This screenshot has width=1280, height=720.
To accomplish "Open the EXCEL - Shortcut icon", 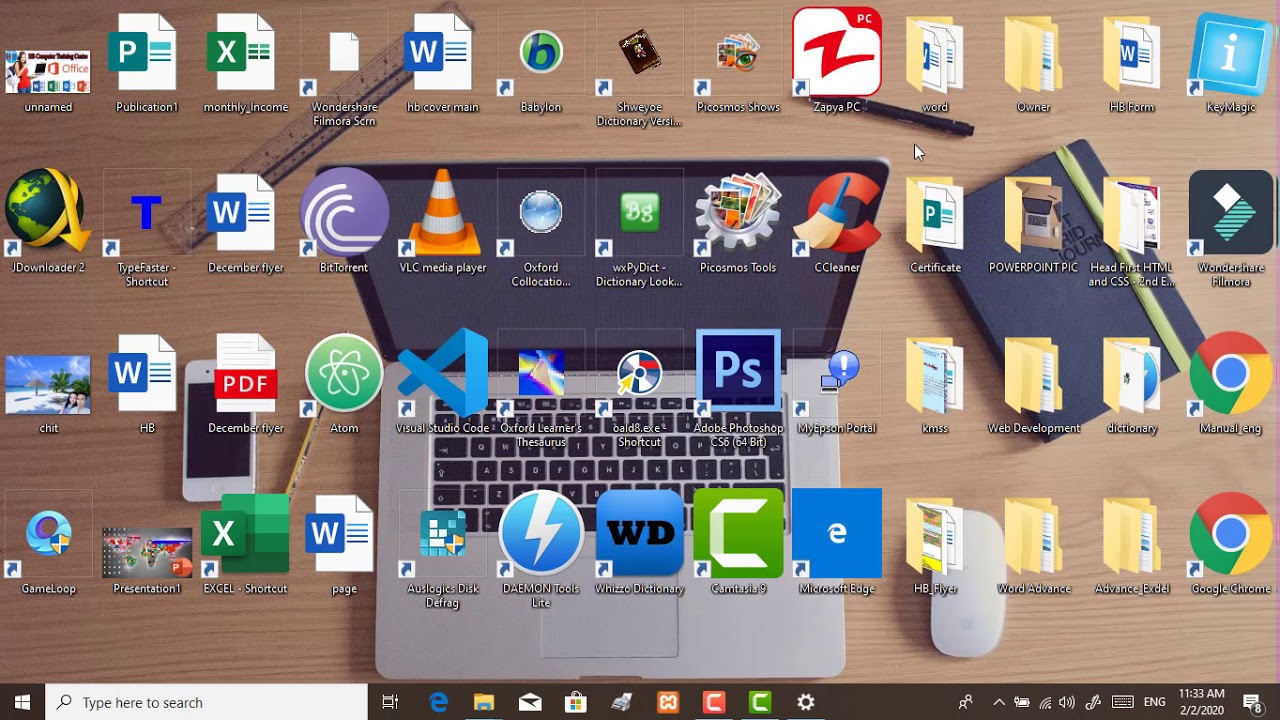I will click(x=245, y=536).
